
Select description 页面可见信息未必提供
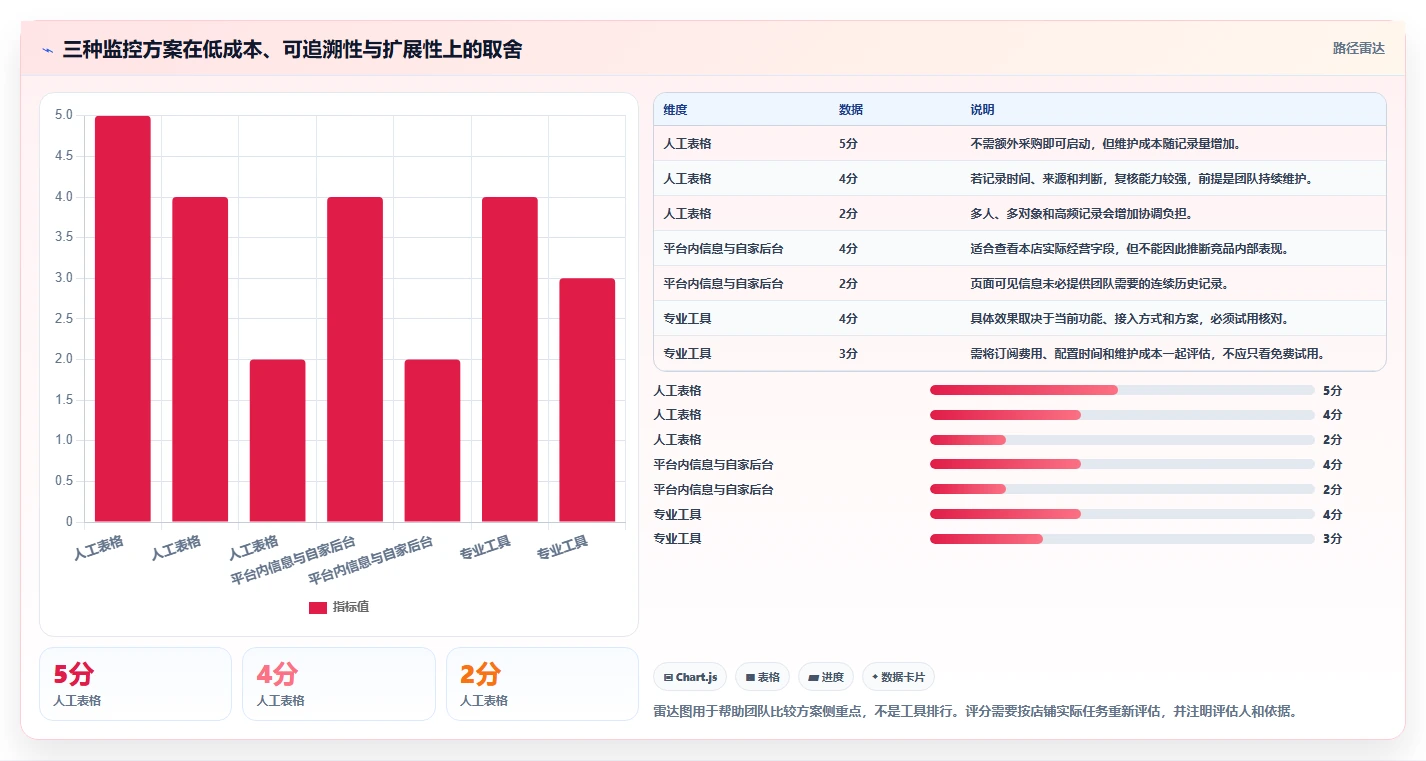1099,284
